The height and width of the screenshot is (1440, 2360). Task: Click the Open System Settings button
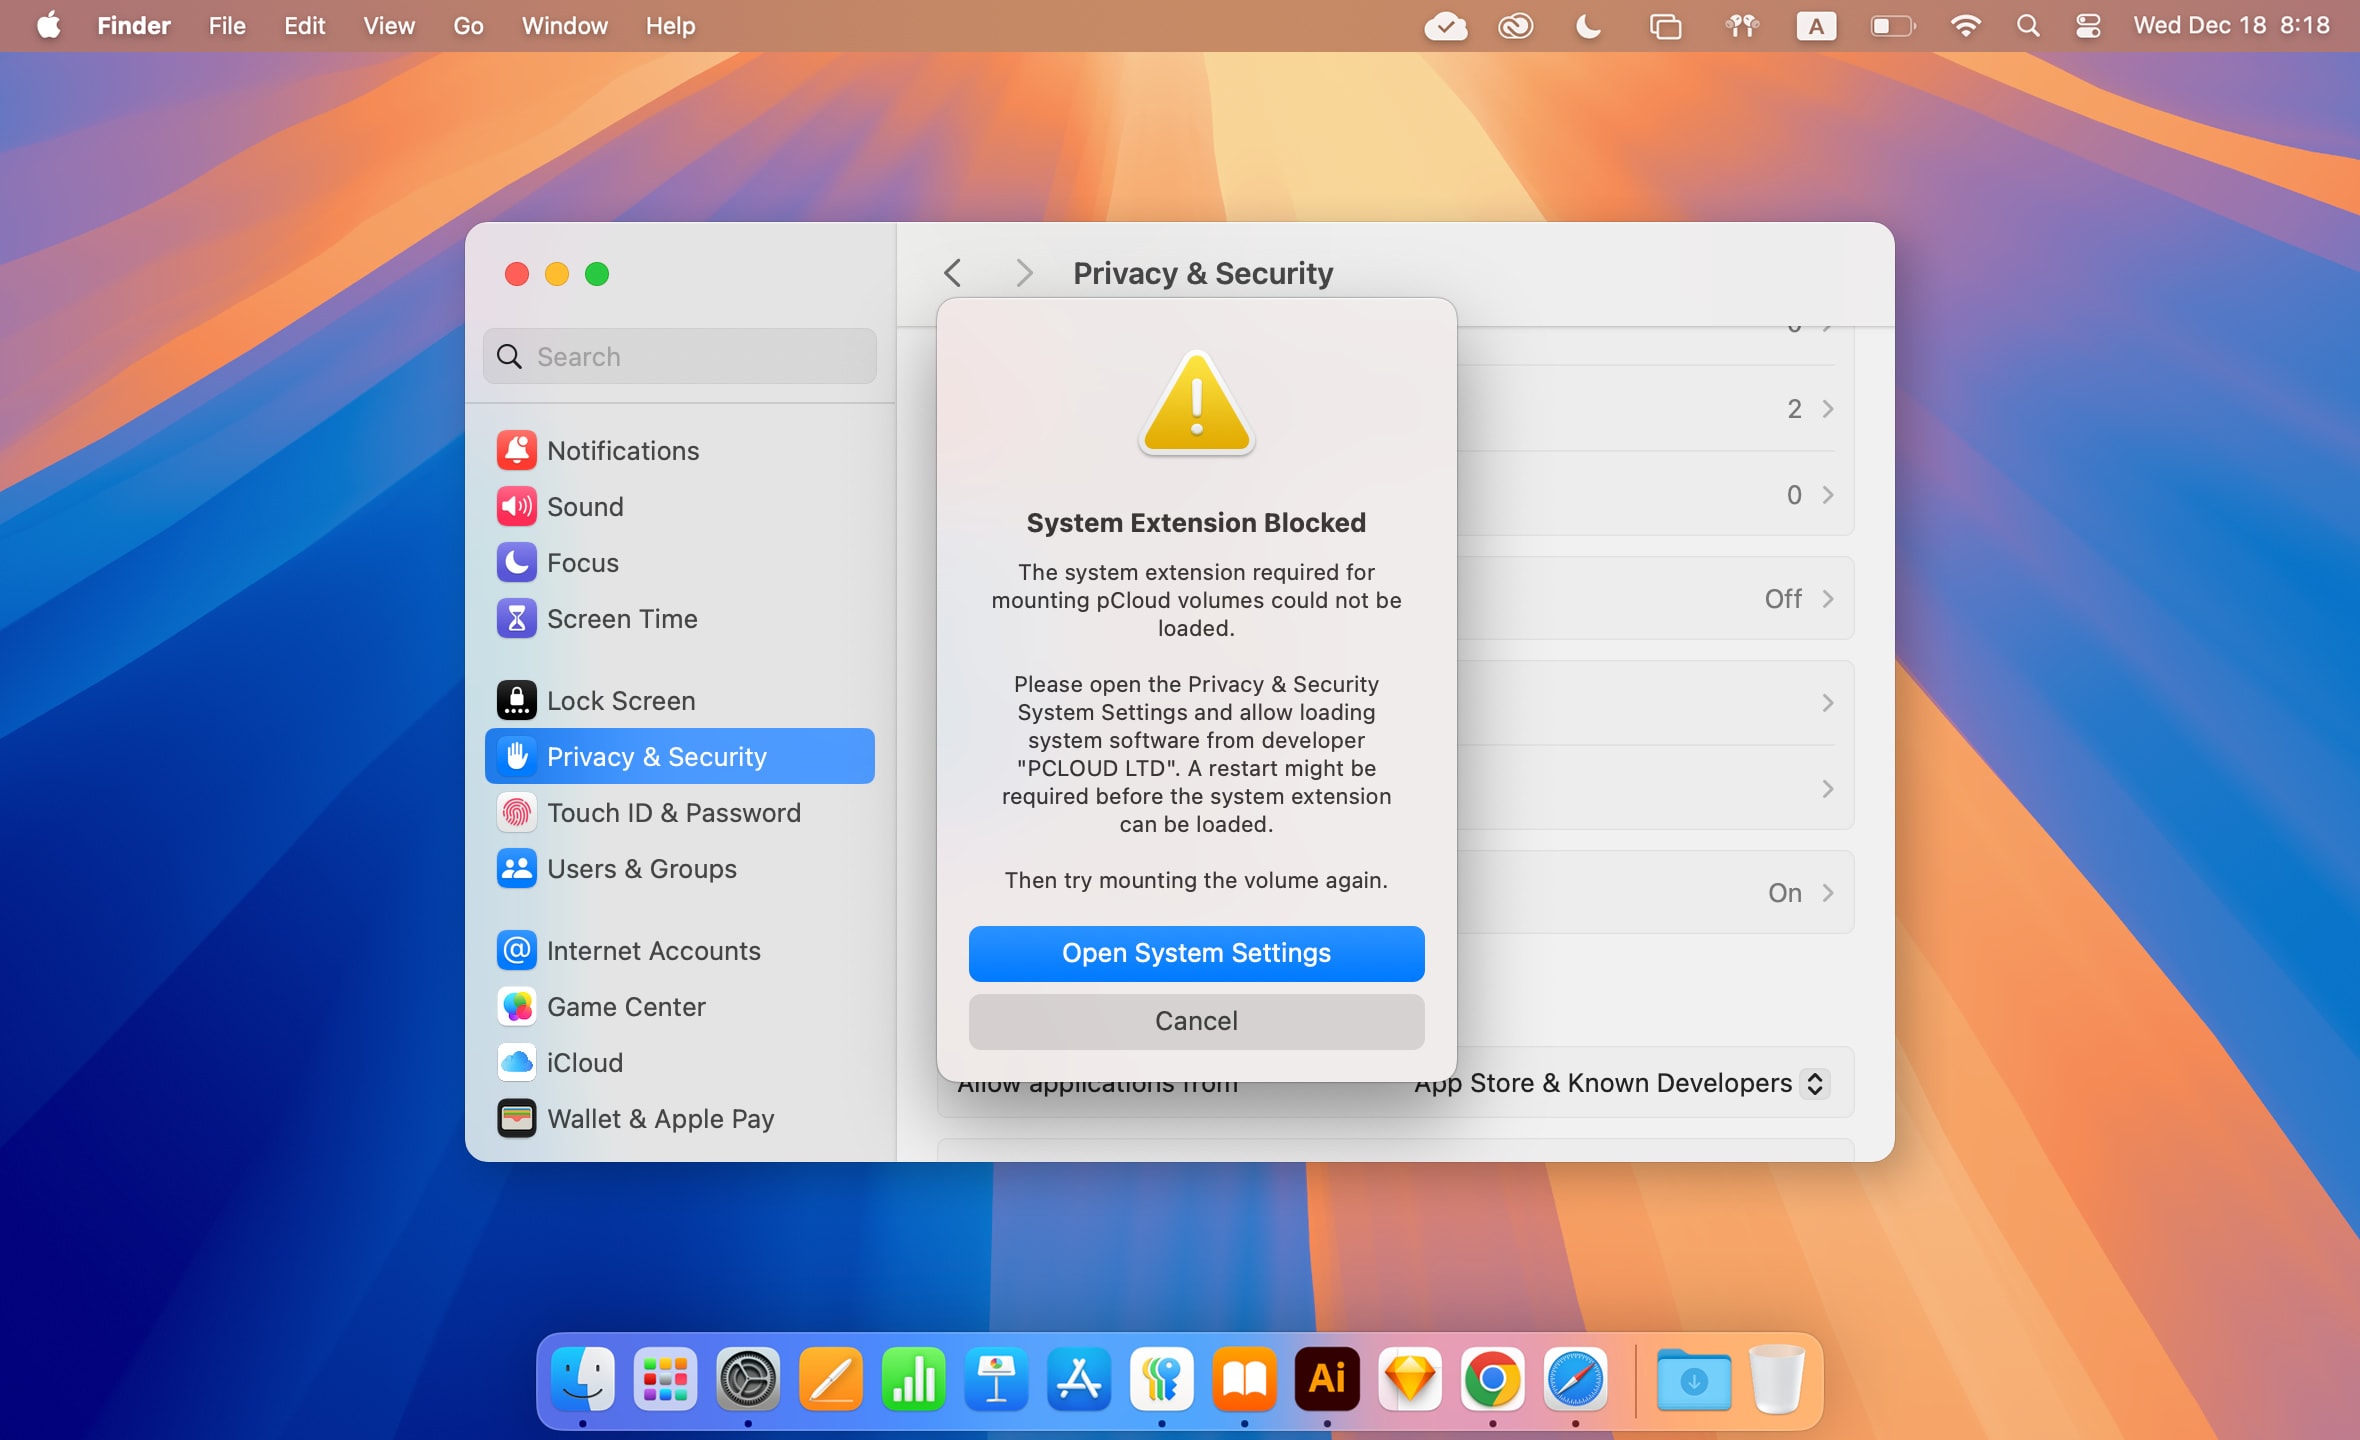coord(1196,953)
